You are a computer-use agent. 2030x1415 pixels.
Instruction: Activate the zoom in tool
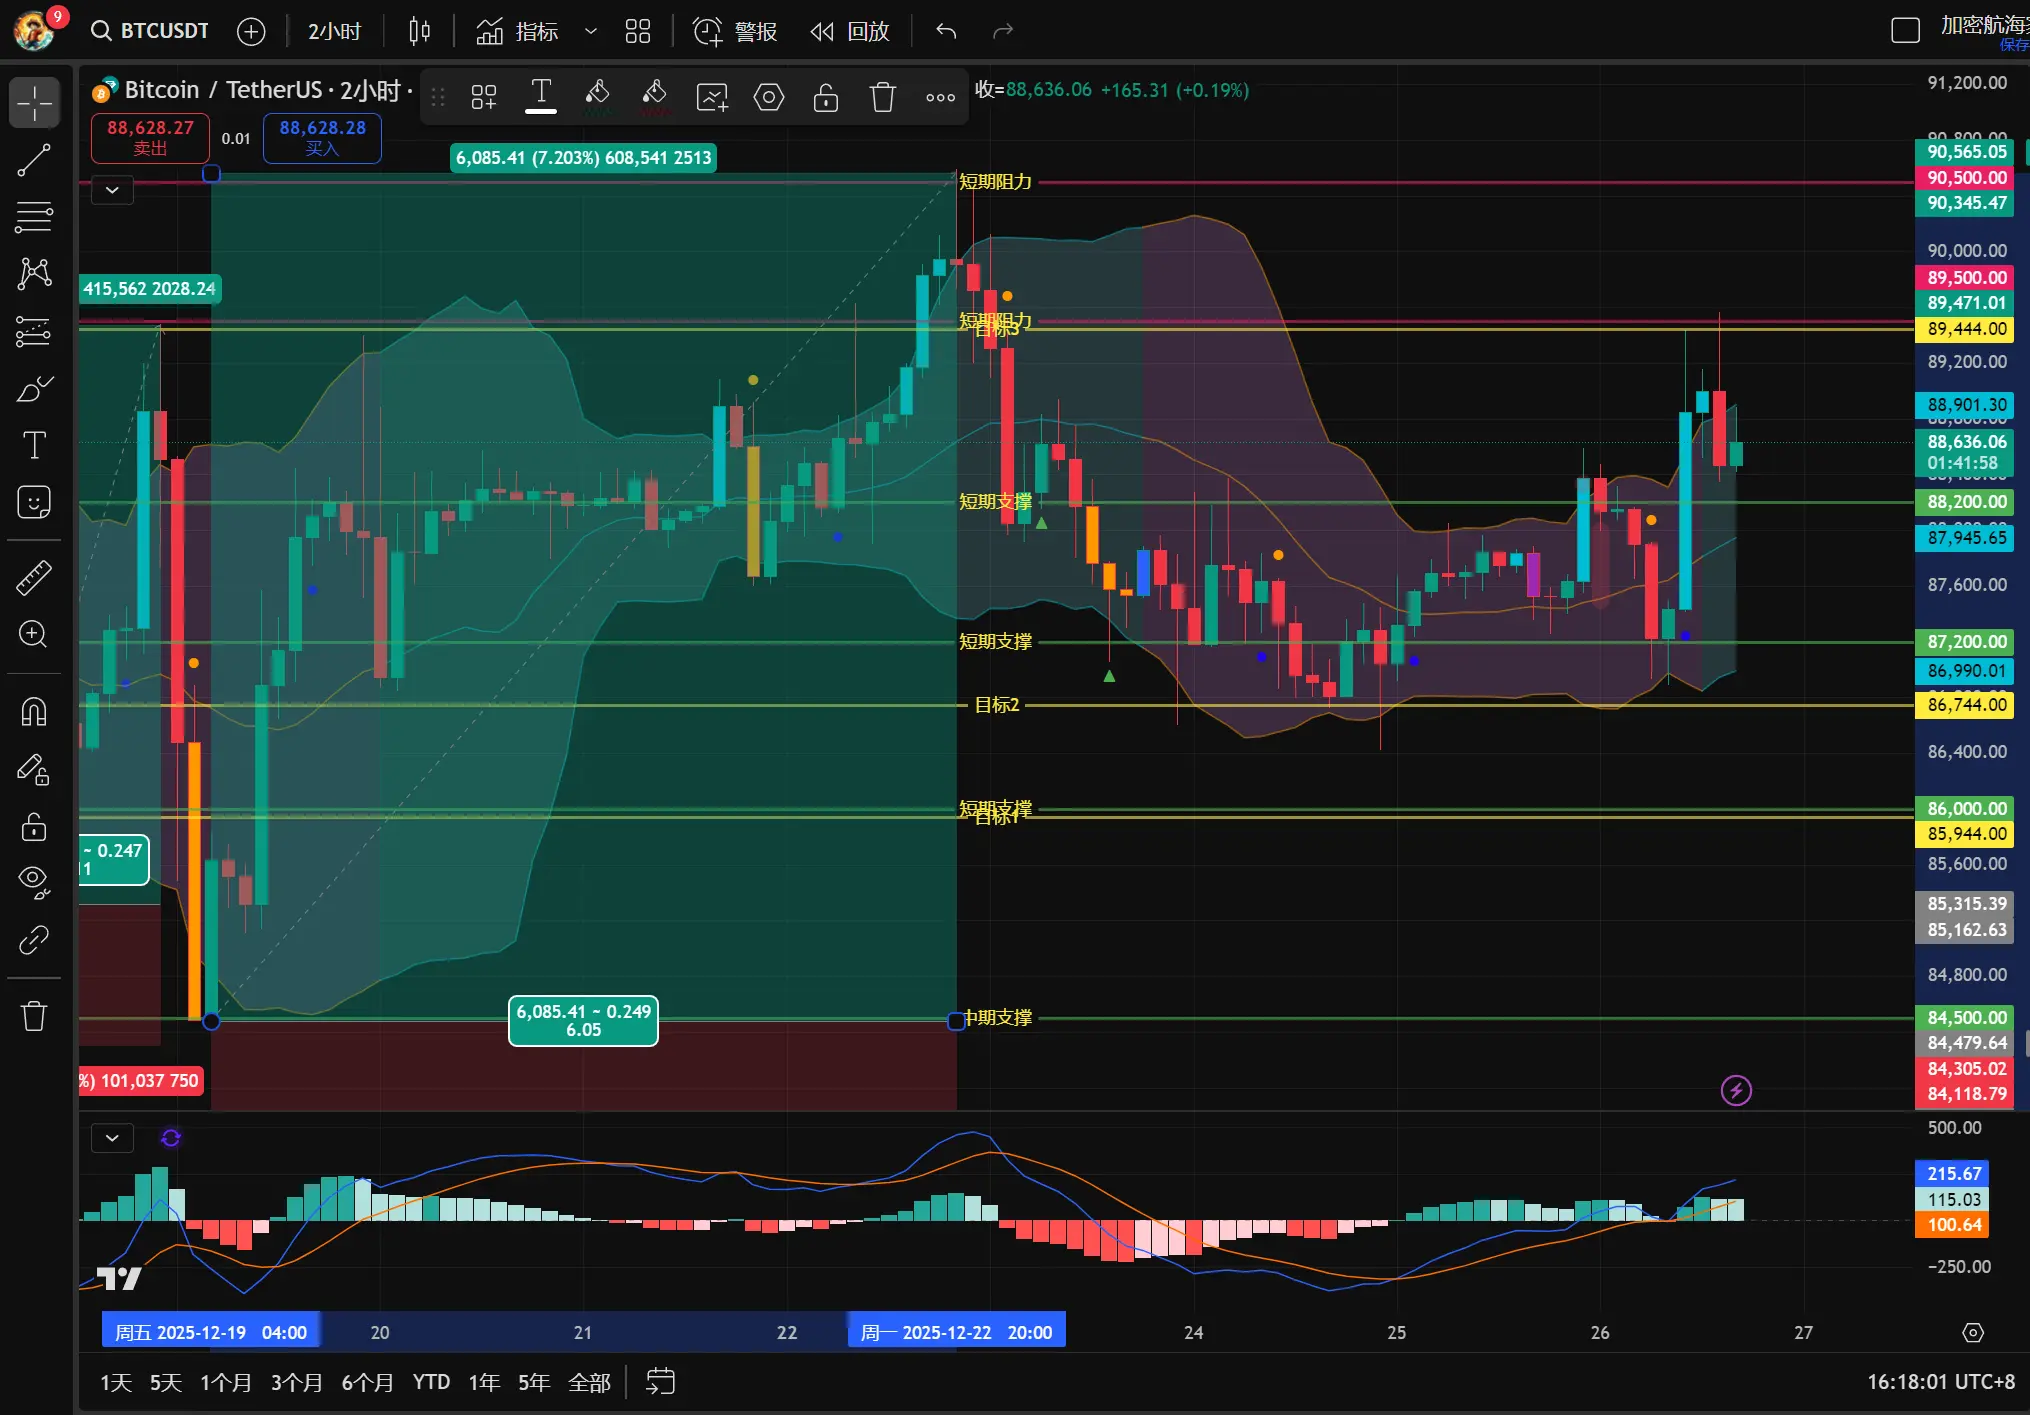(x=34, y=634)
